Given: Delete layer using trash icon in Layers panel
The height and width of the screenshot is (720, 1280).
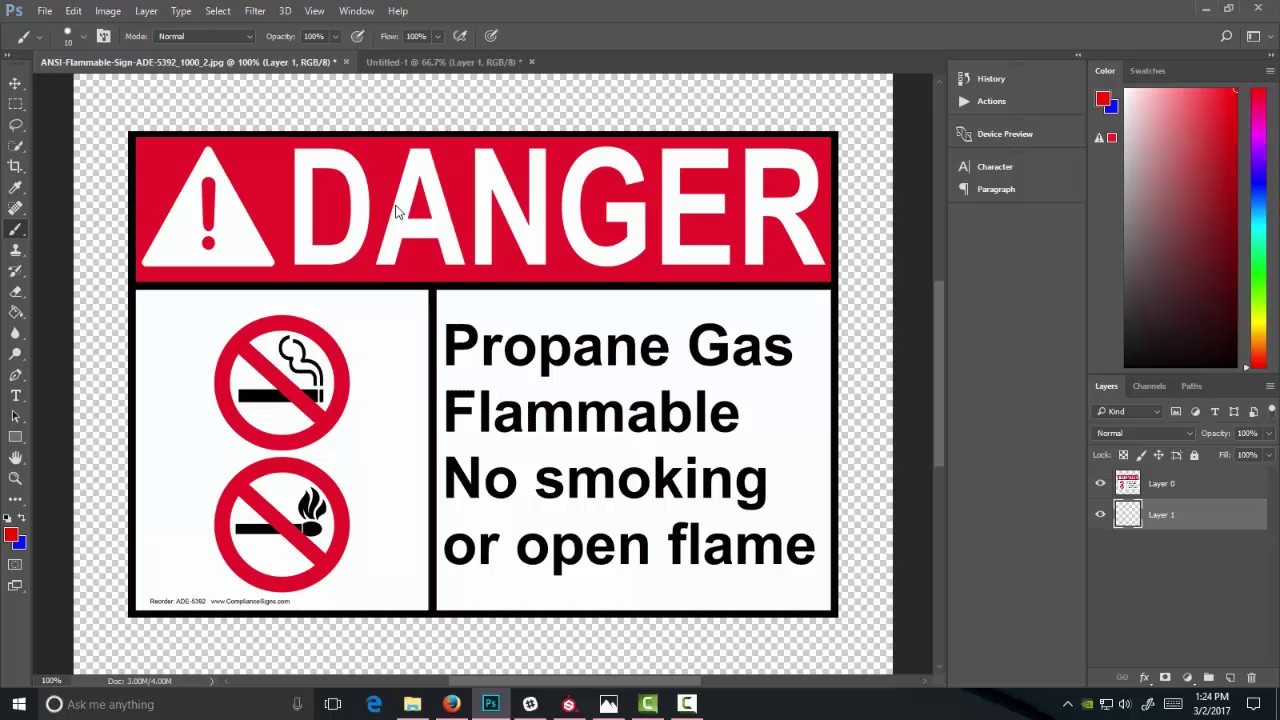Looking at the screenshot, I should click(x=1251, y=677).
